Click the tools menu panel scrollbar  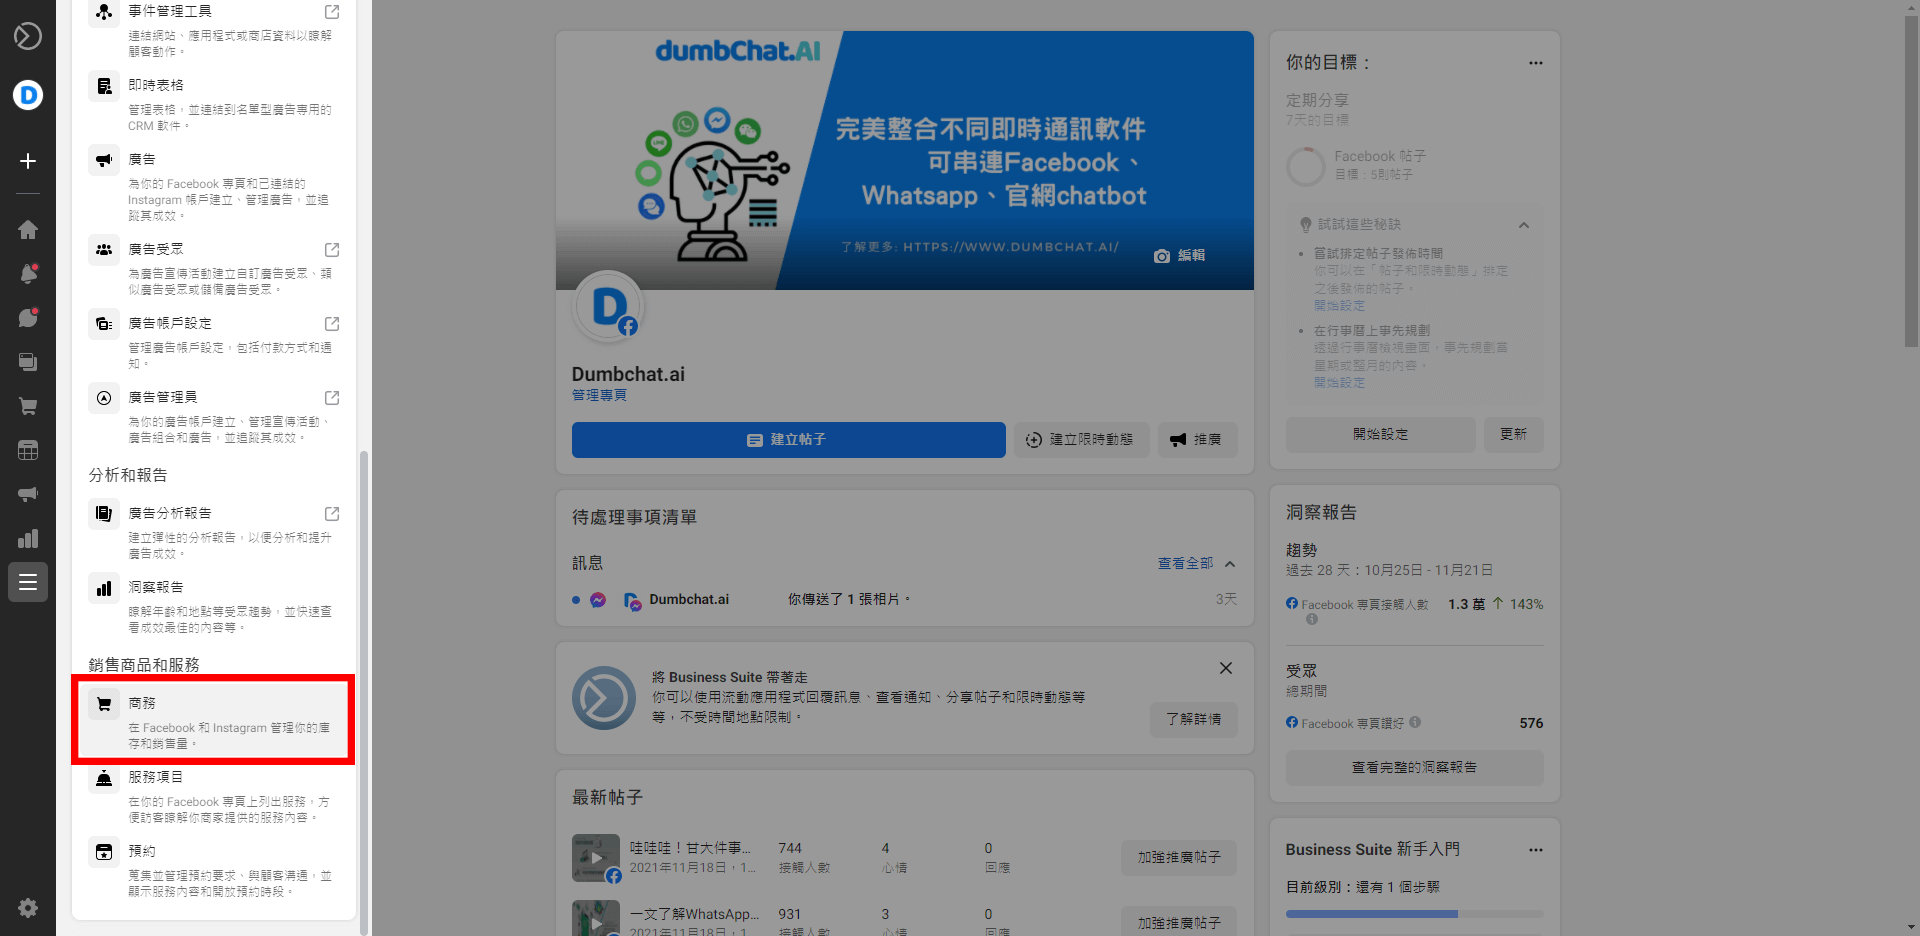coord(364,692)
